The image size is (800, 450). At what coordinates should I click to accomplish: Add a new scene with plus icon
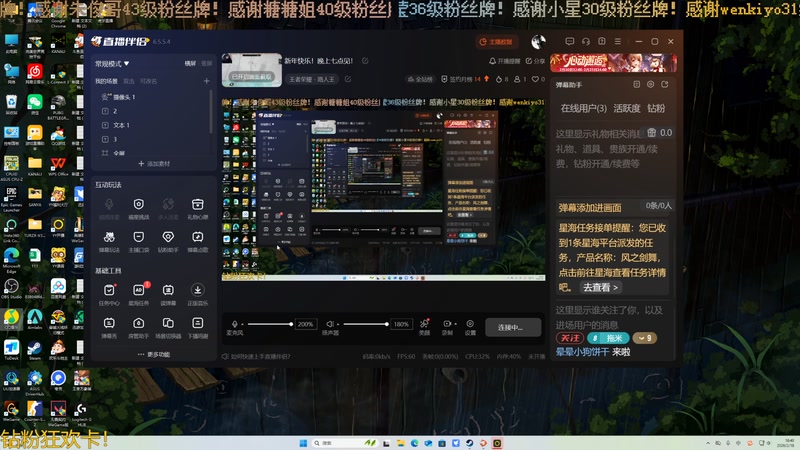(x=207, y=81)
